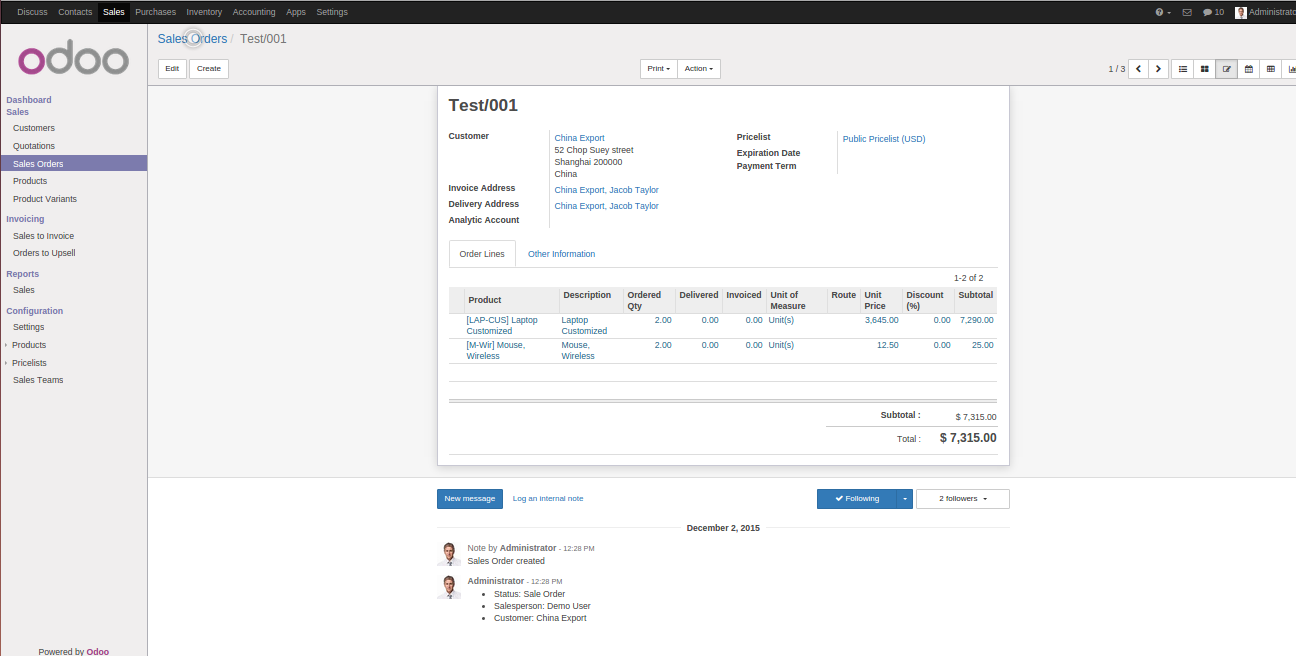Open Customers in sidebar
The image size is (1296, 656).
[x=34, y=128]
